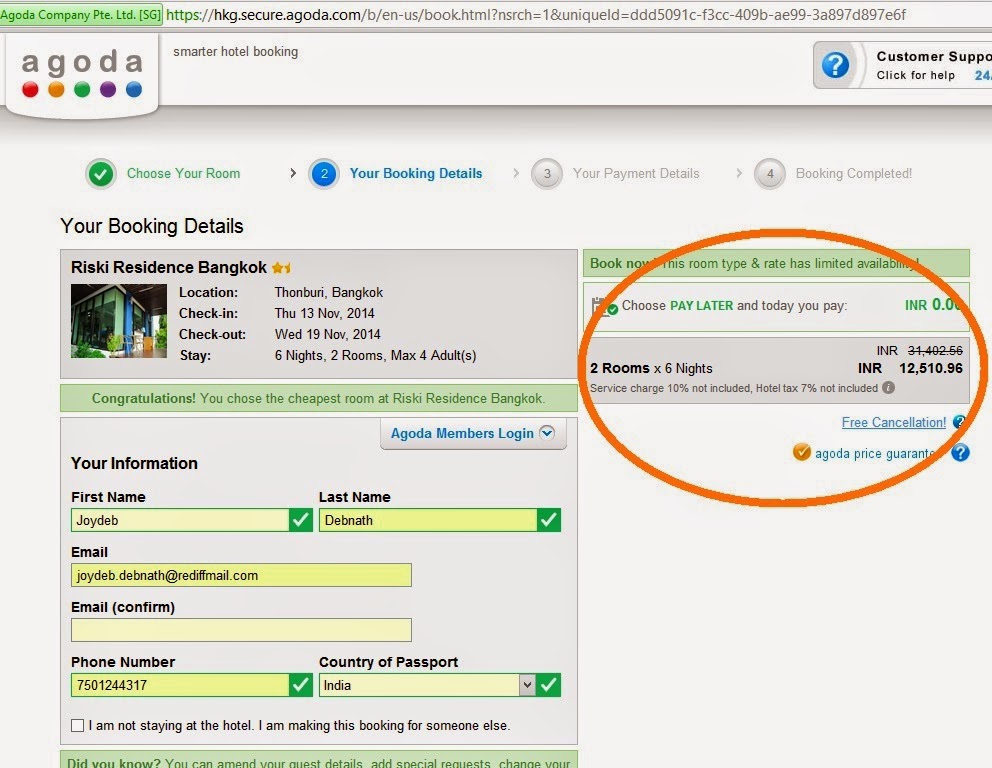Click Riski Residence Bangkok hotel name

(169, 267)
